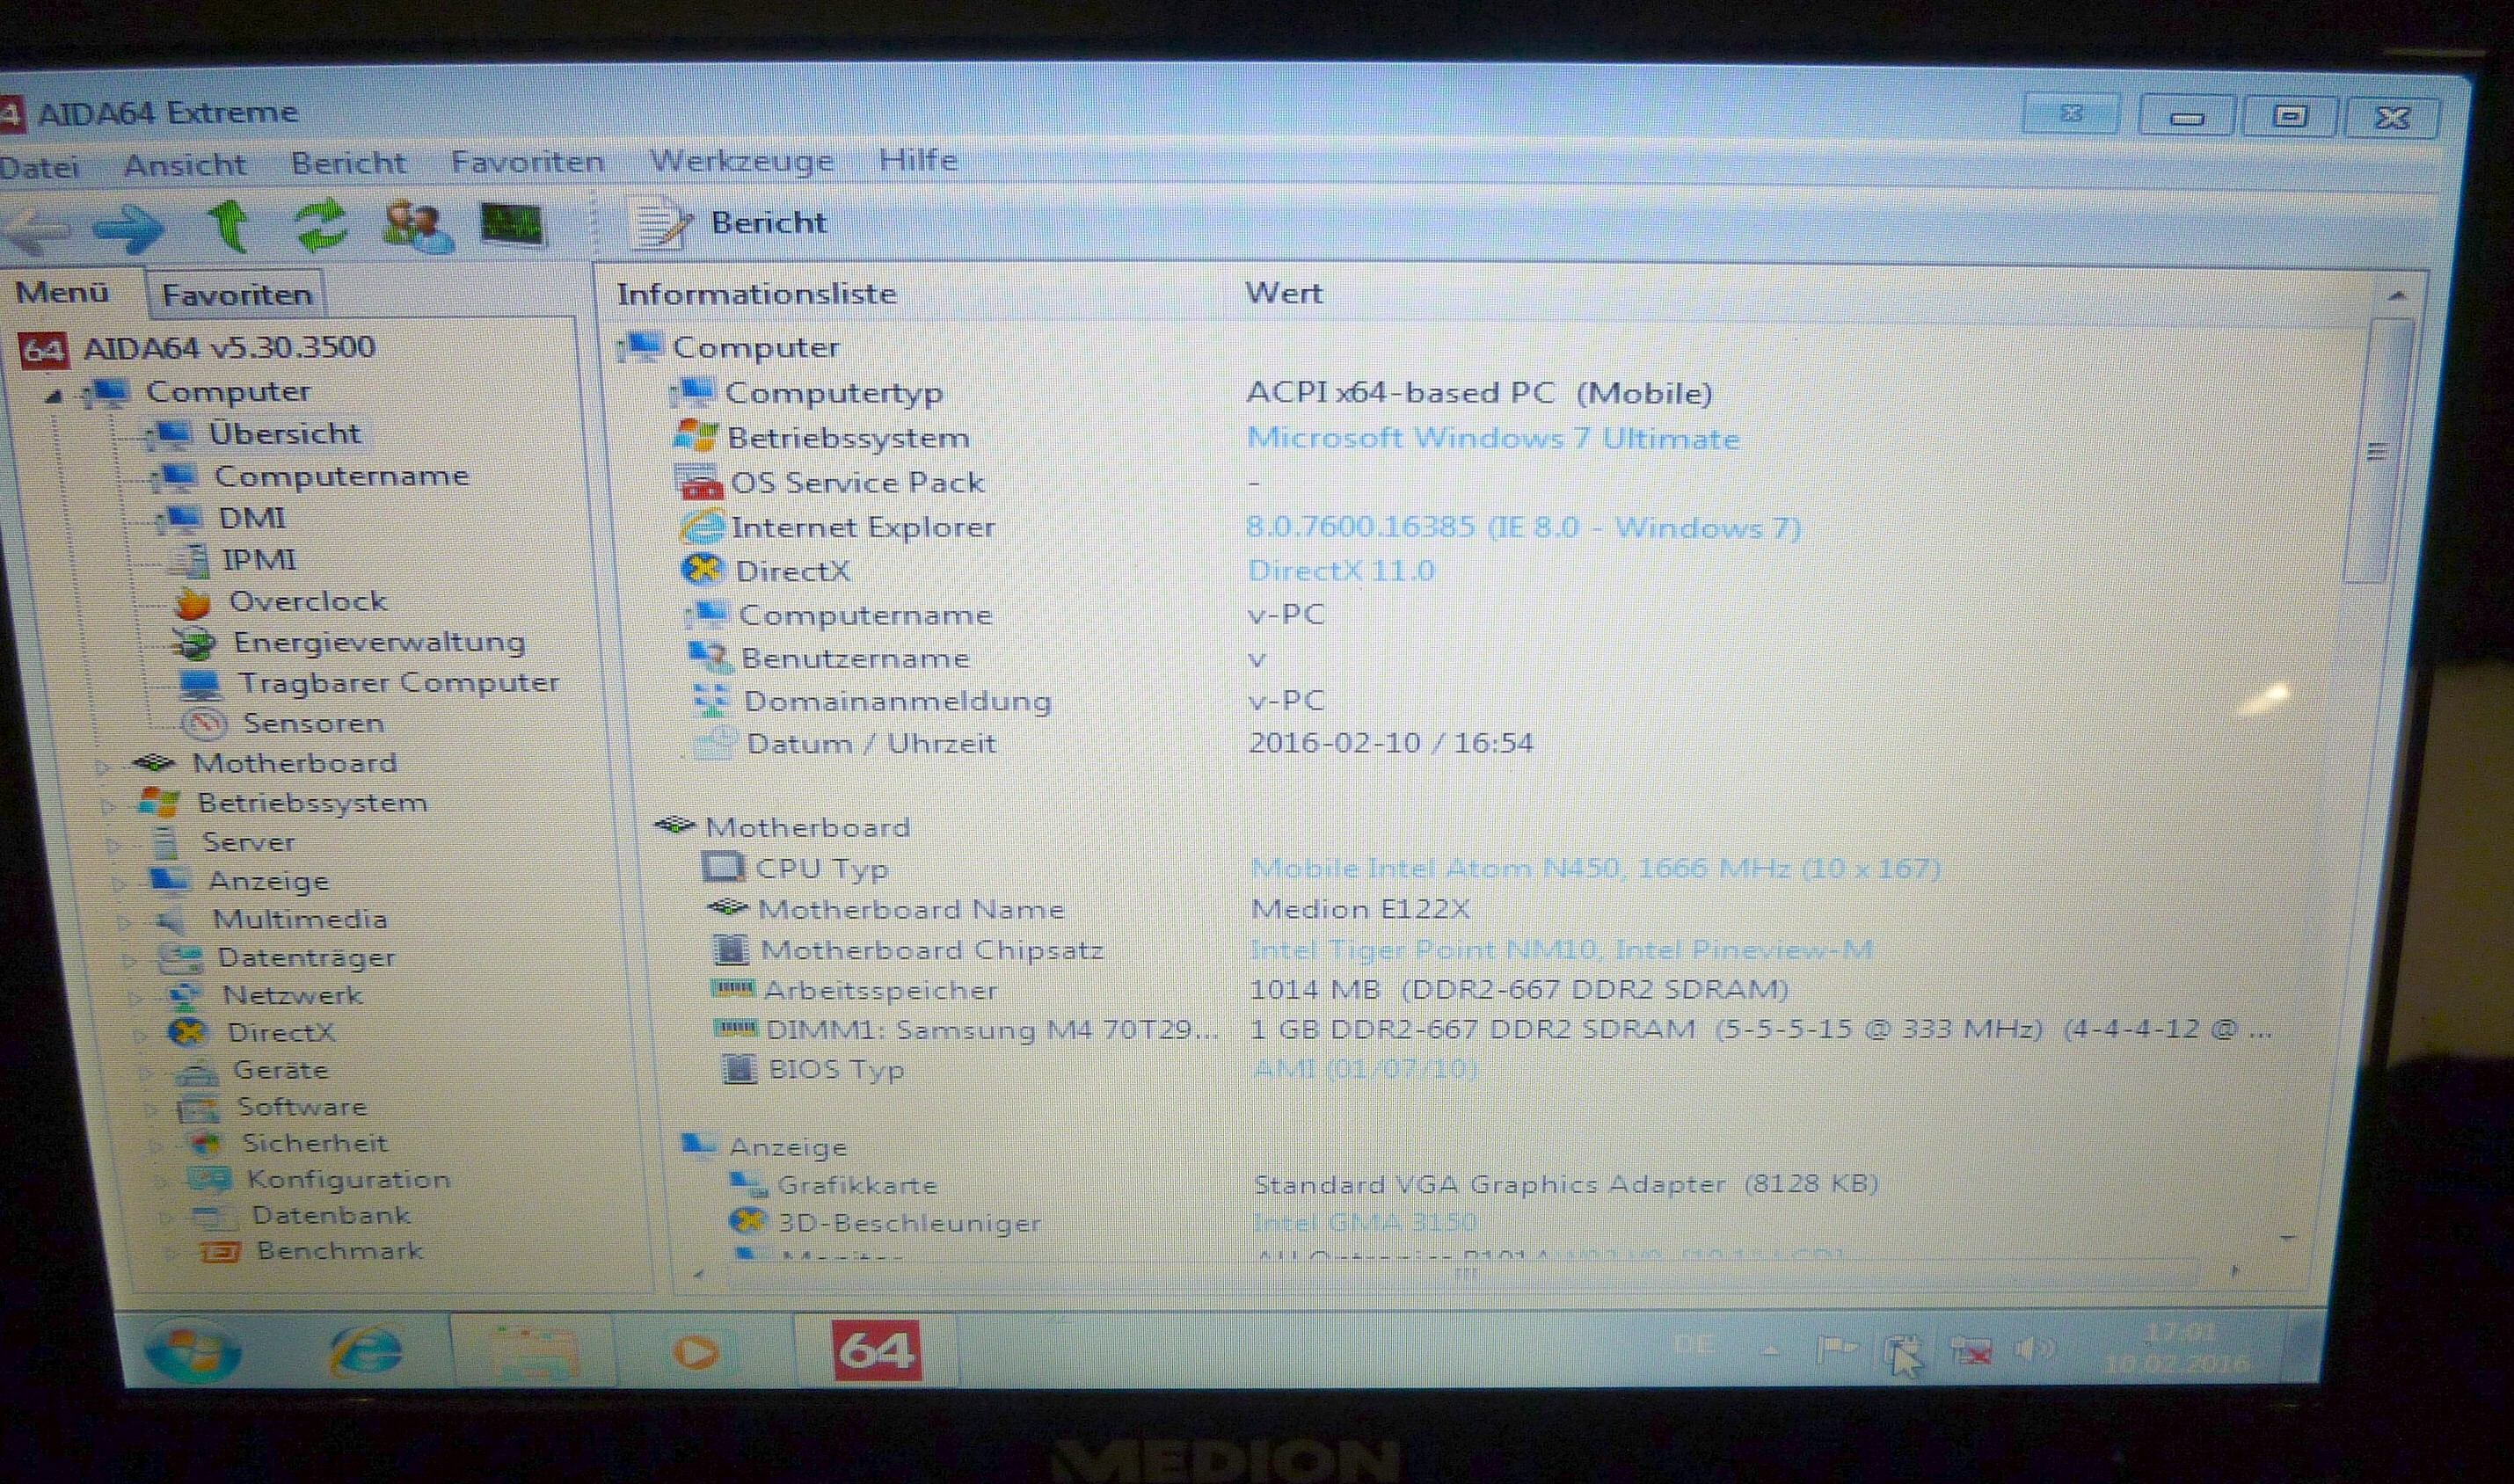Screen dimensions: 2514x1484
Task: Click the Bericht report toolbar button
Action: pos(729,222)
